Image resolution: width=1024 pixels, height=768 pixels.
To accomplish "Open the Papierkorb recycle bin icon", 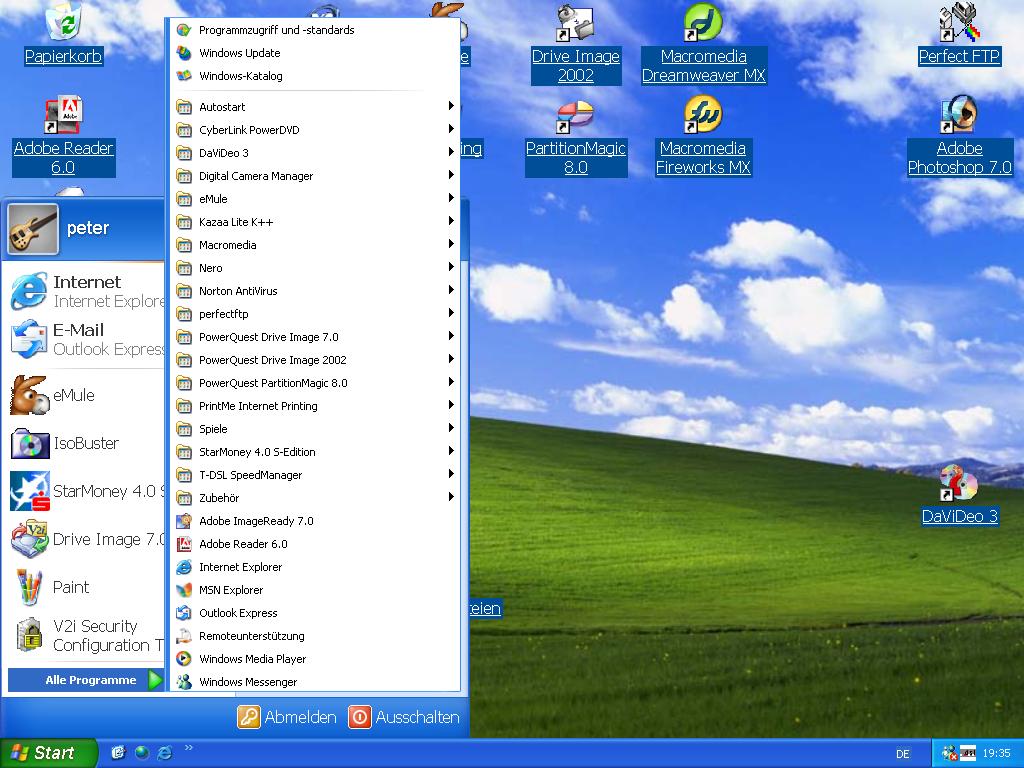I will 63,24.
